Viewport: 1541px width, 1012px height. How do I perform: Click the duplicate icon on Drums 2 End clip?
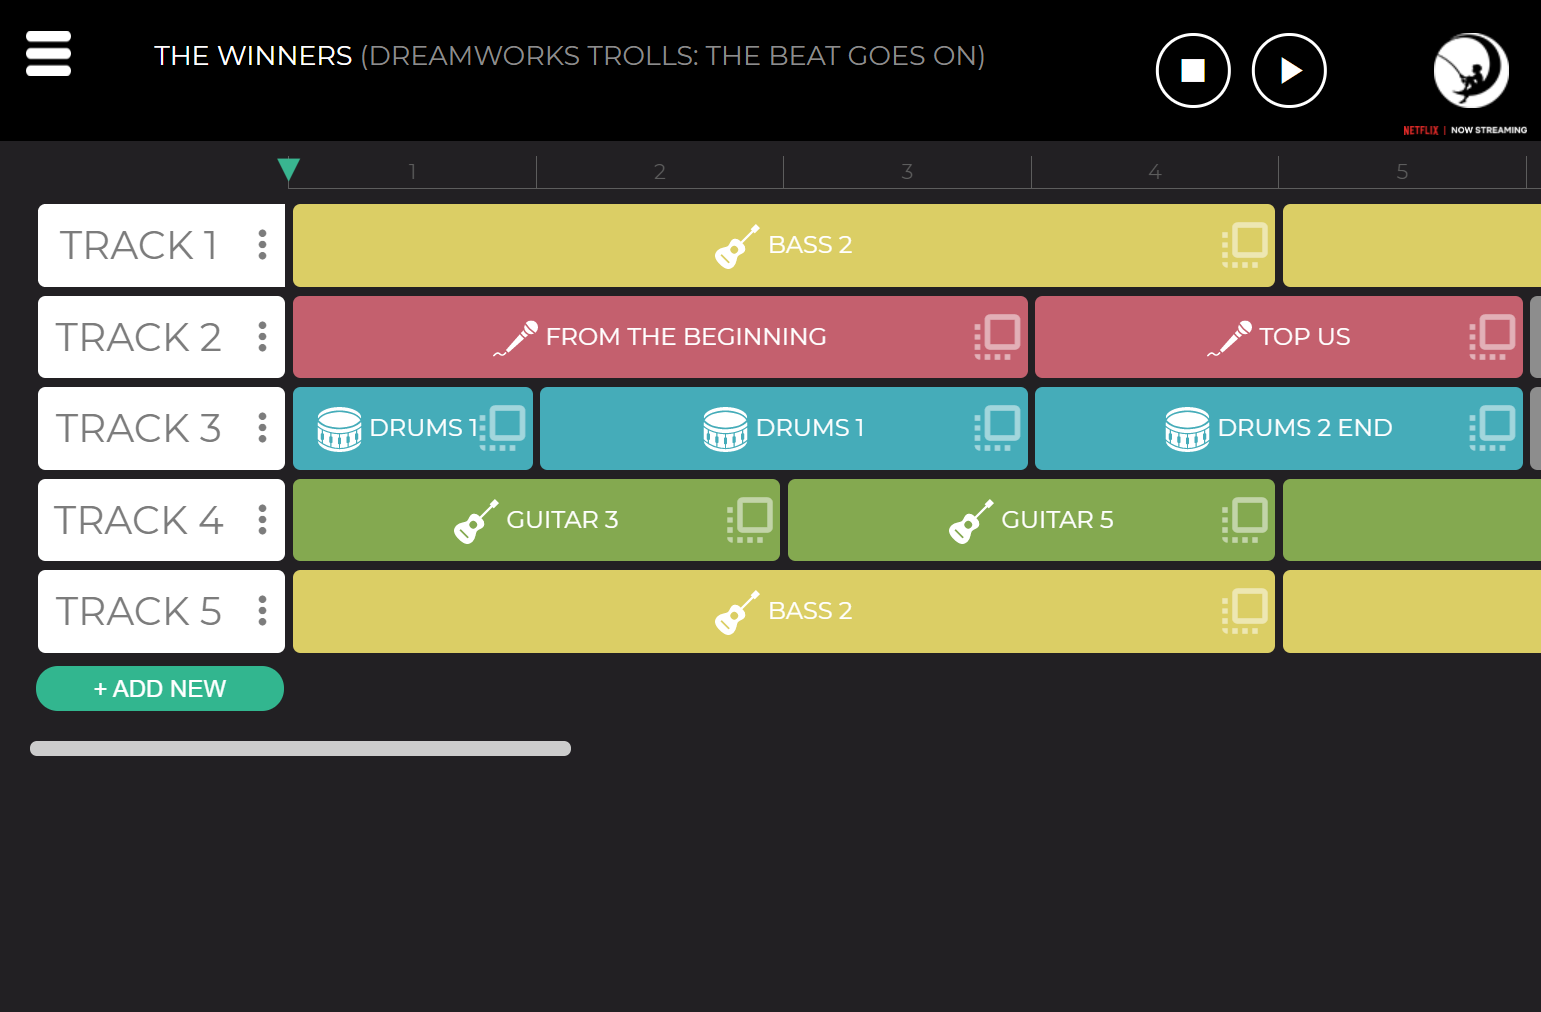pyautogui.click(x=1492, y=428)
